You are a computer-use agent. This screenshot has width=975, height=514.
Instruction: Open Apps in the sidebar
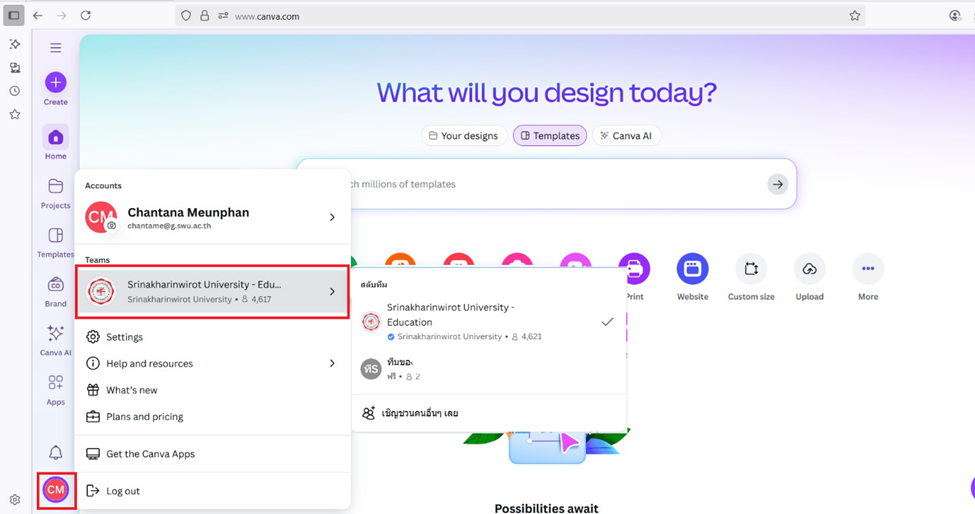pyautogui.click(x=55, y=390)
